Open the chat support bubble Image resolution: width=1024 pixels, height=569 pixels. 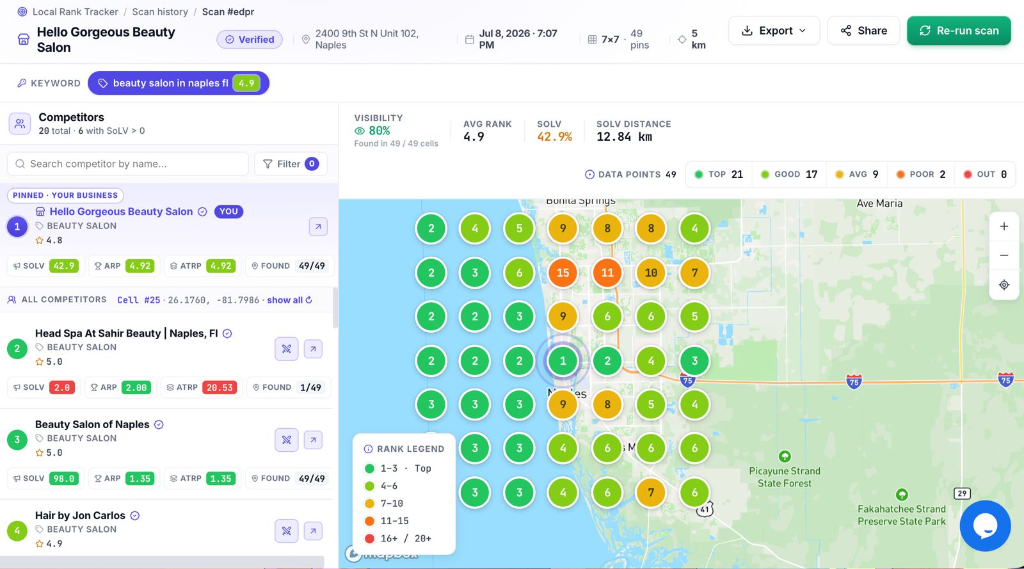coord(985,526)
